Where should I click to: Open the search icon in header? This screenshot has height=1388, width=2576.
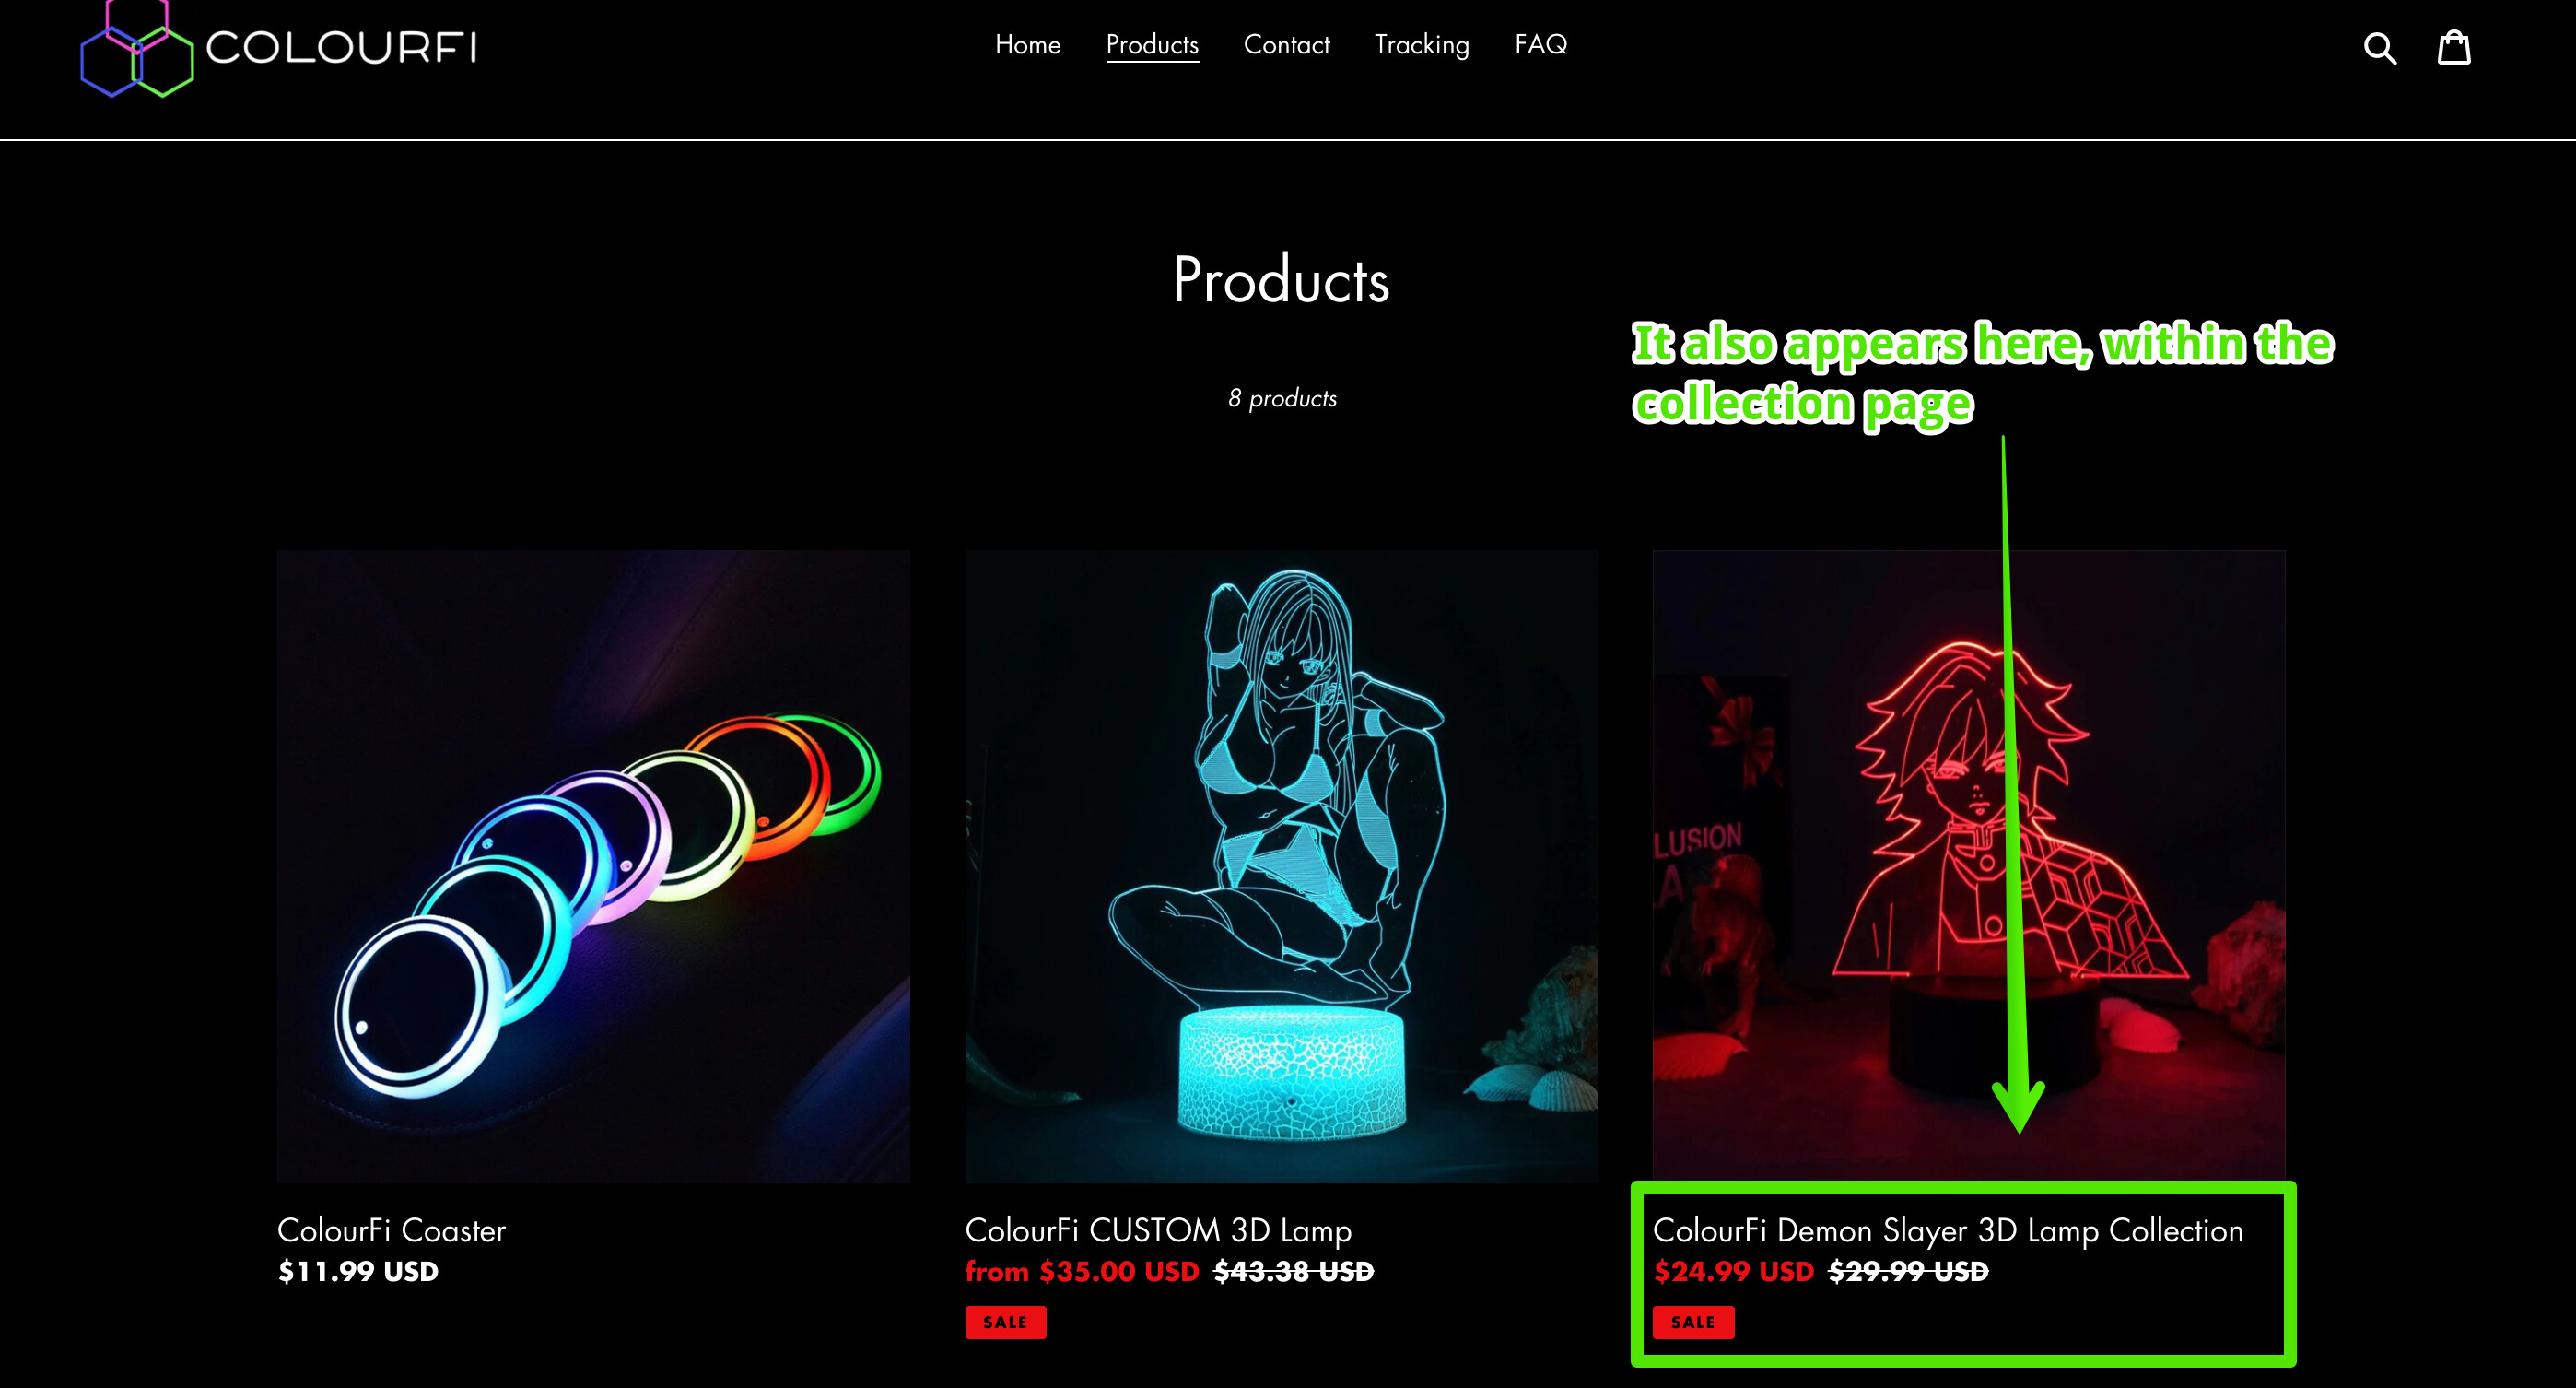(2380, 48)
